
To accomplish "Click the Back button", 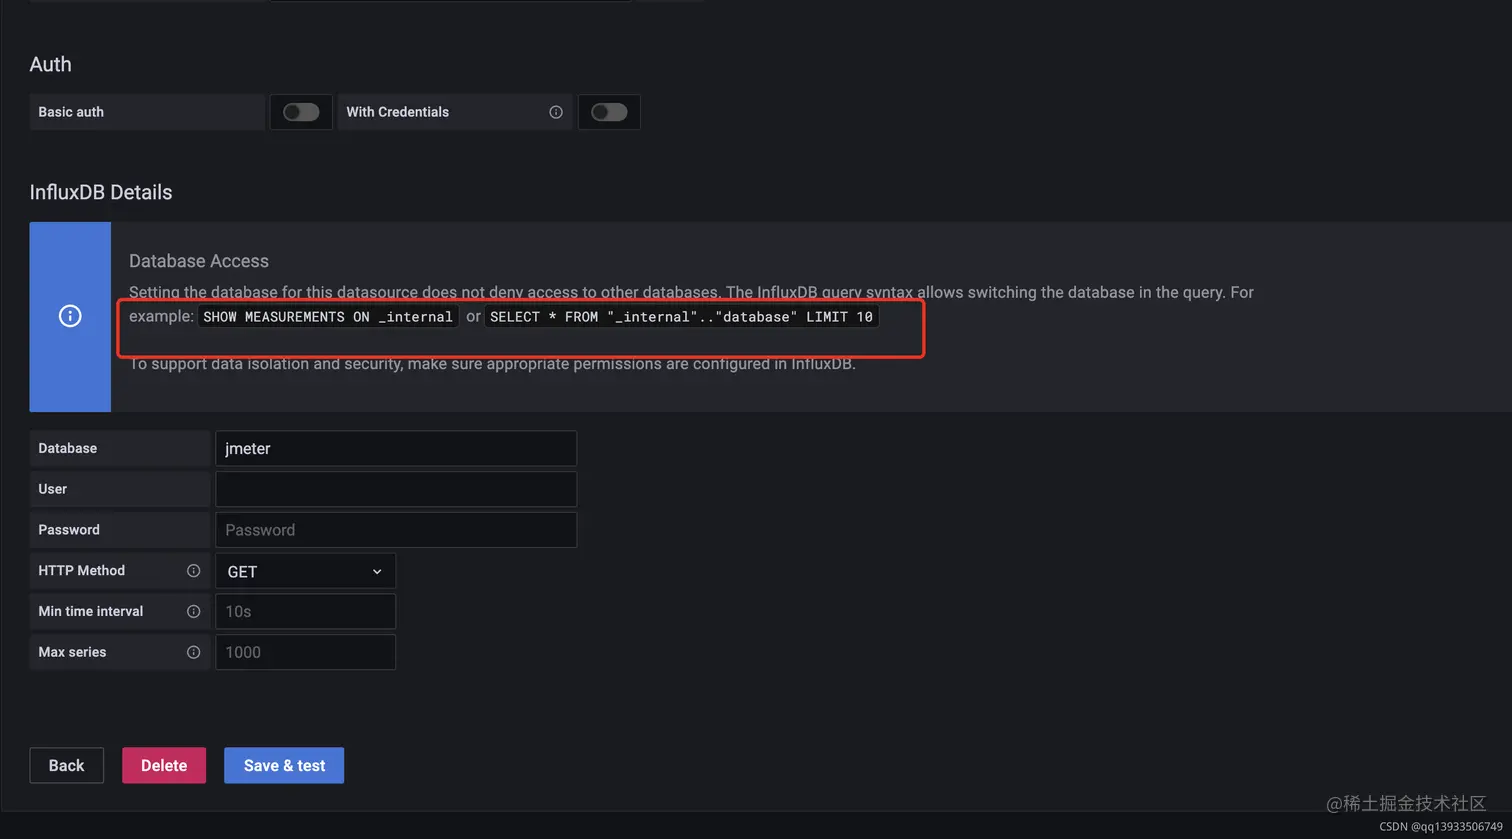I will [66, 765].
